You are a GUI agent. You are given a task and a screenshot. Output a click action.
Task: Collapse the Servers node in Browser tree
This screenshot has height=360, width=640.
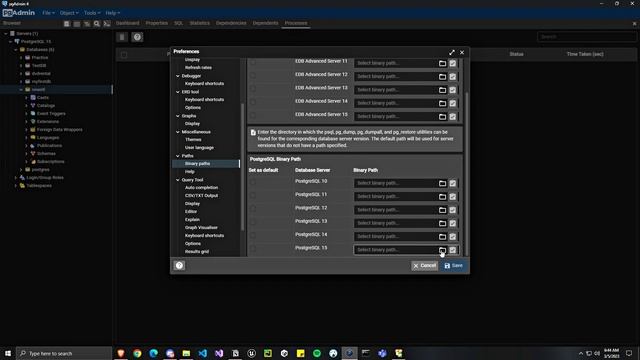(x=6, y=33)
